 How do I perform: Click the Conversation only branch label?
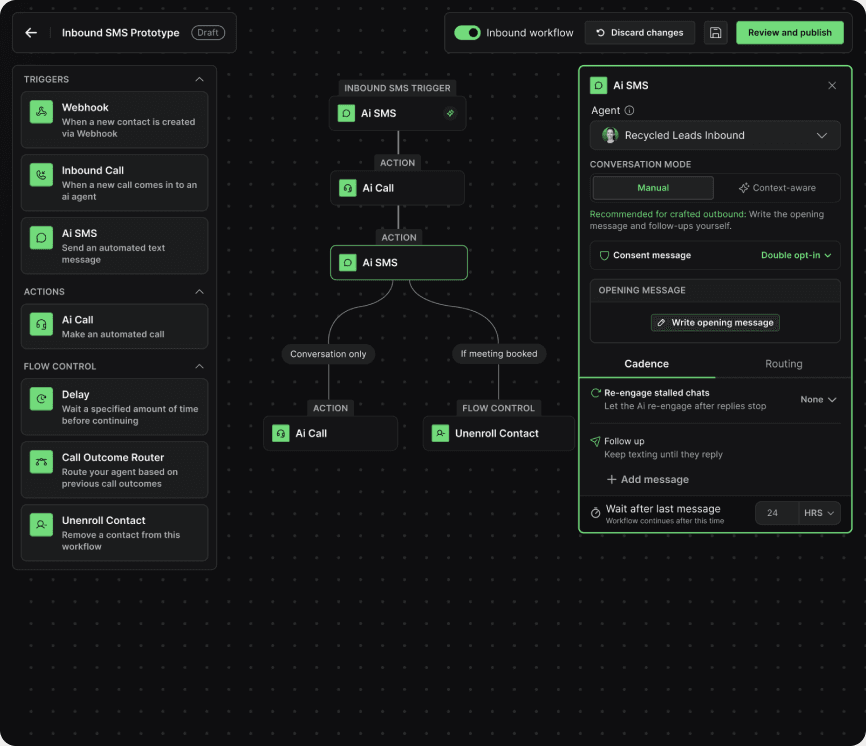(x=328, y=354)
